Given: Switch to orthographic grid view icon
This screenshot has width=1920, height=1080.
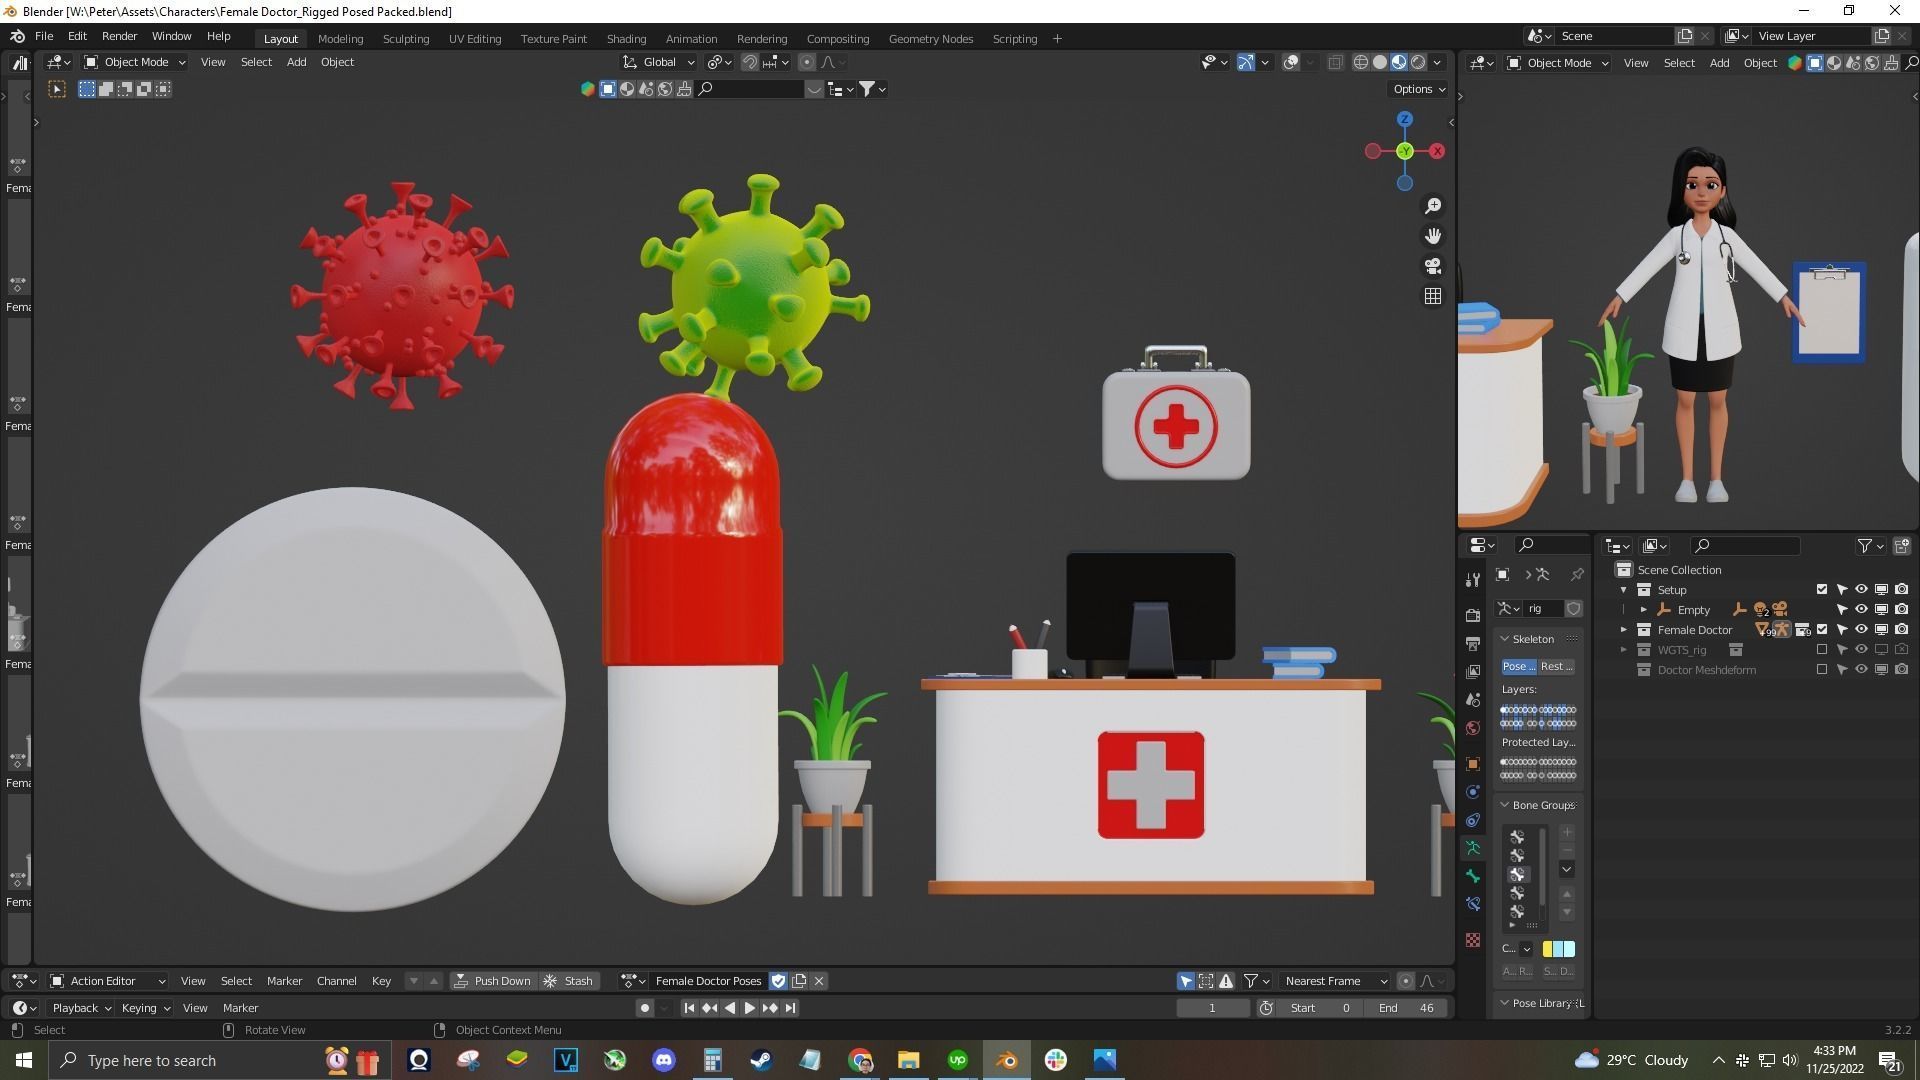Looking at the screenshot, I should (1433, 296).
